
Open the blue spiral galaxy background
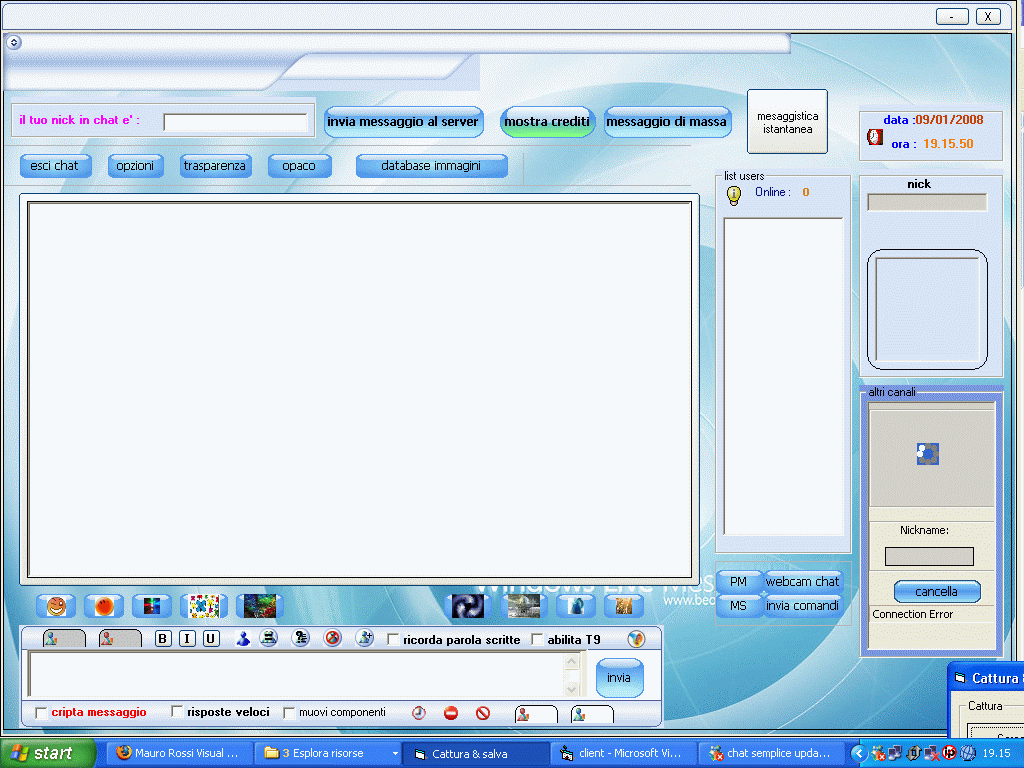(x=468, y=606)
